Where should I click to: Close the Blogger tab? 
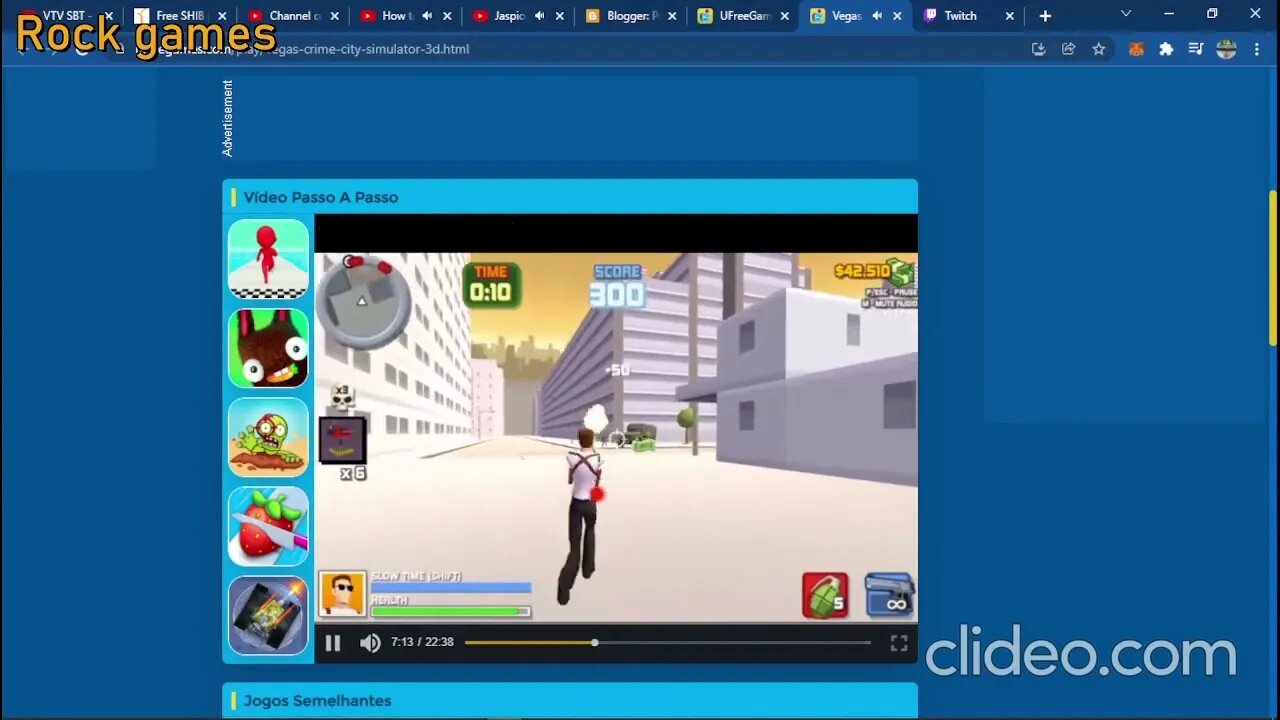(x=673, y=16)
